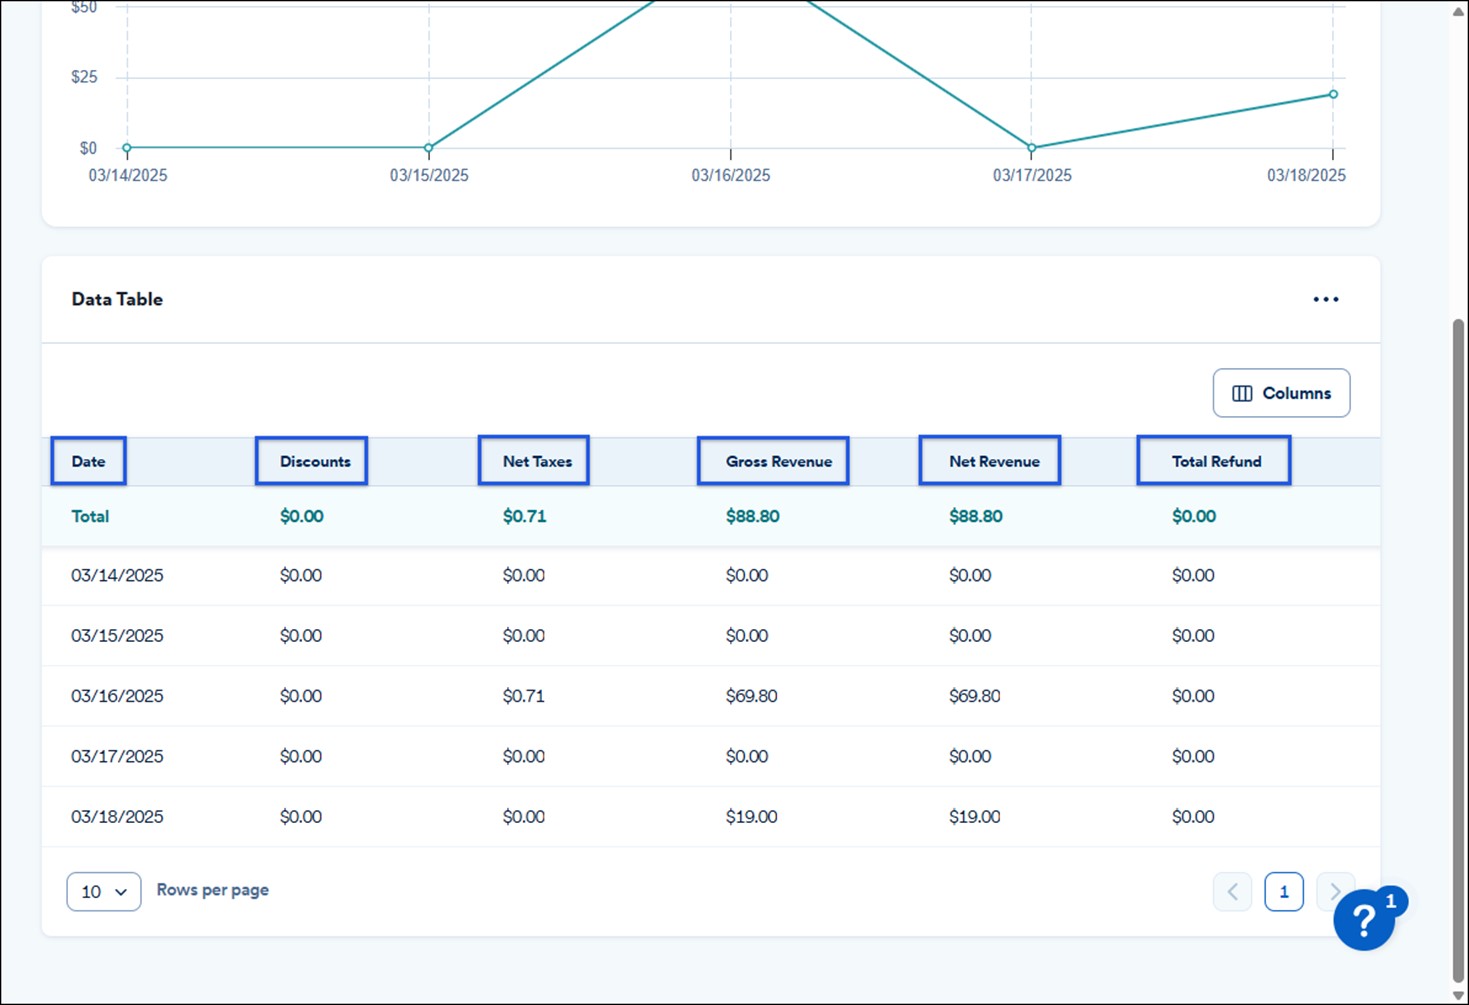
Task: Click the chart data point for 03/18/2025
Action: tap(1331, 92)
